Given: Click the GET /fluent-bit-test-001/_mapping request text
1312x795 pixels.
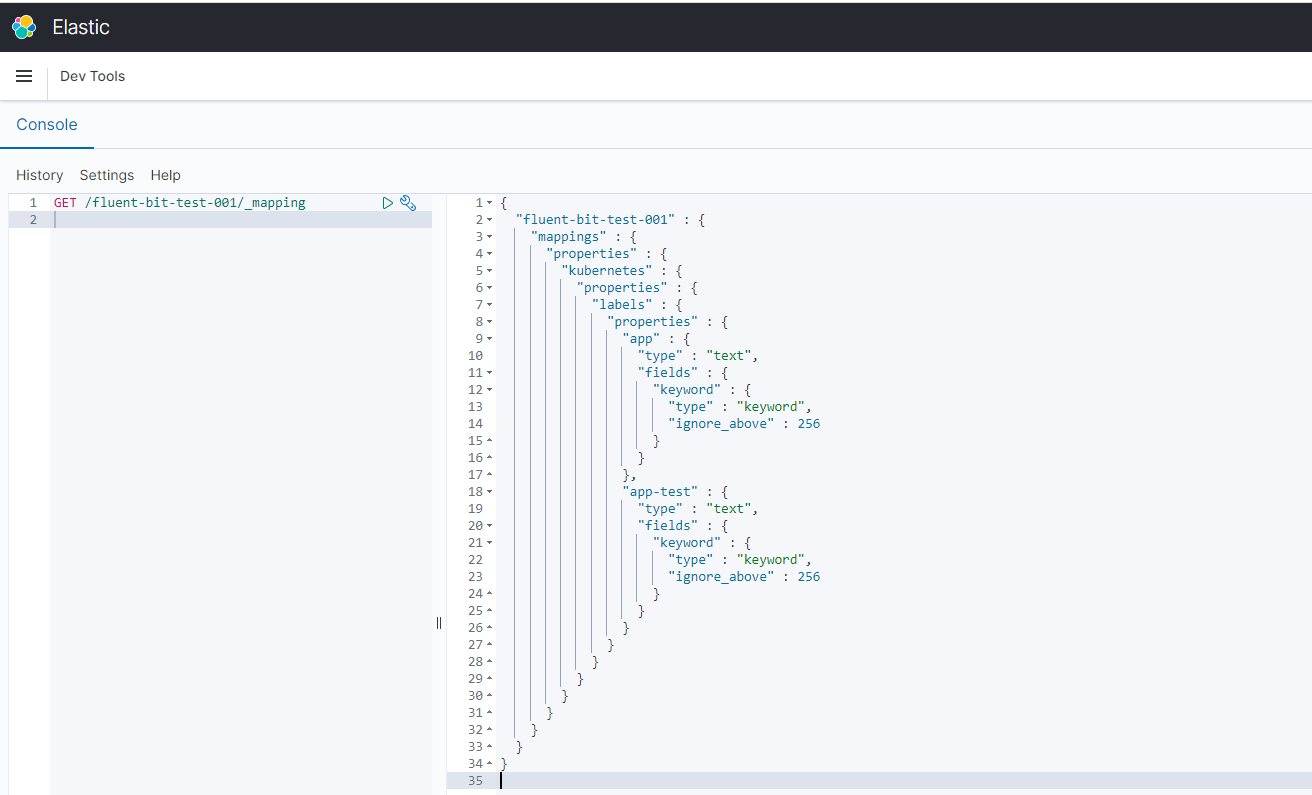Looking at the screenshot, I should pos(180,203).
